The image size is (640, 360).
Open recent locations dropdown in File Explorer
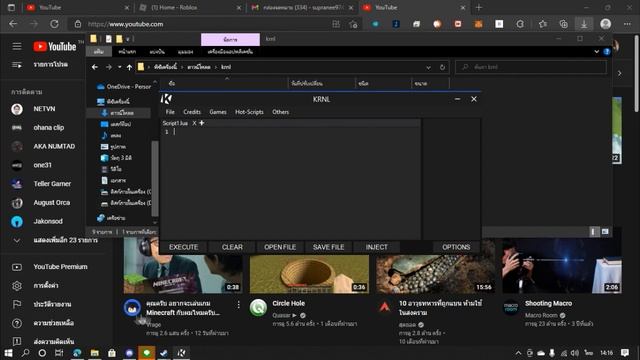[x=120, y=67]
